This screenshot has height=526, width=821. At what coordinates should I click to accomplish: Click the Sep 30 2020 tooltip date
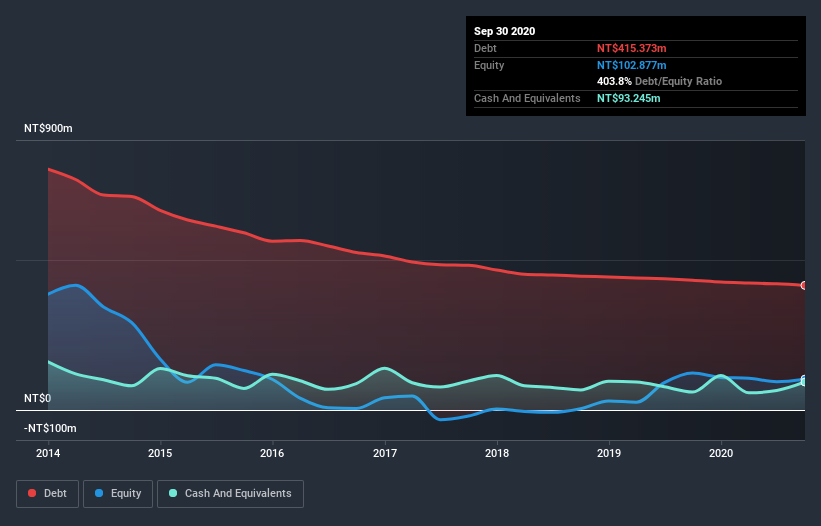[x=505, y=31]
